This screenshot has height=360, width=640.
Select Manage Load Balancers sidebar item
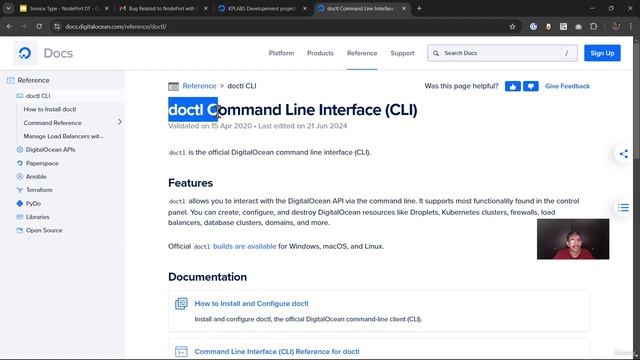pos(64,136)
